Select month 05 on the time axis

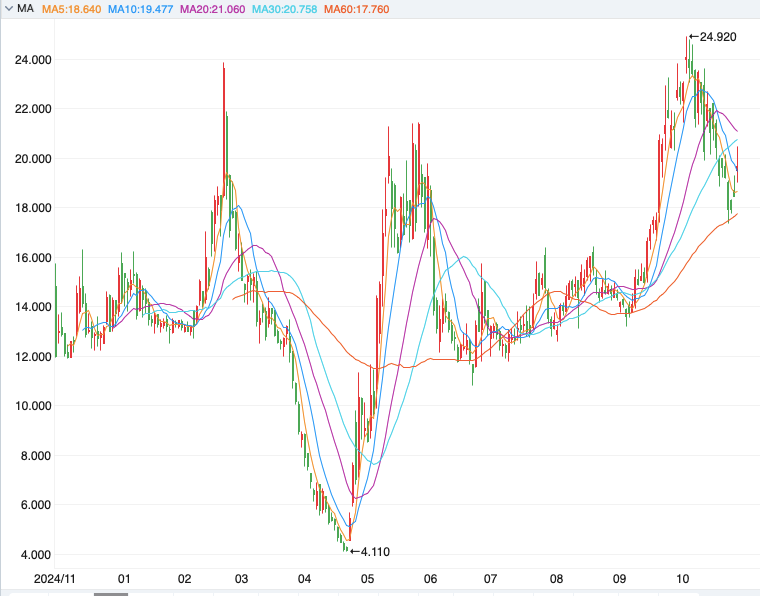[x=368, y=579]
